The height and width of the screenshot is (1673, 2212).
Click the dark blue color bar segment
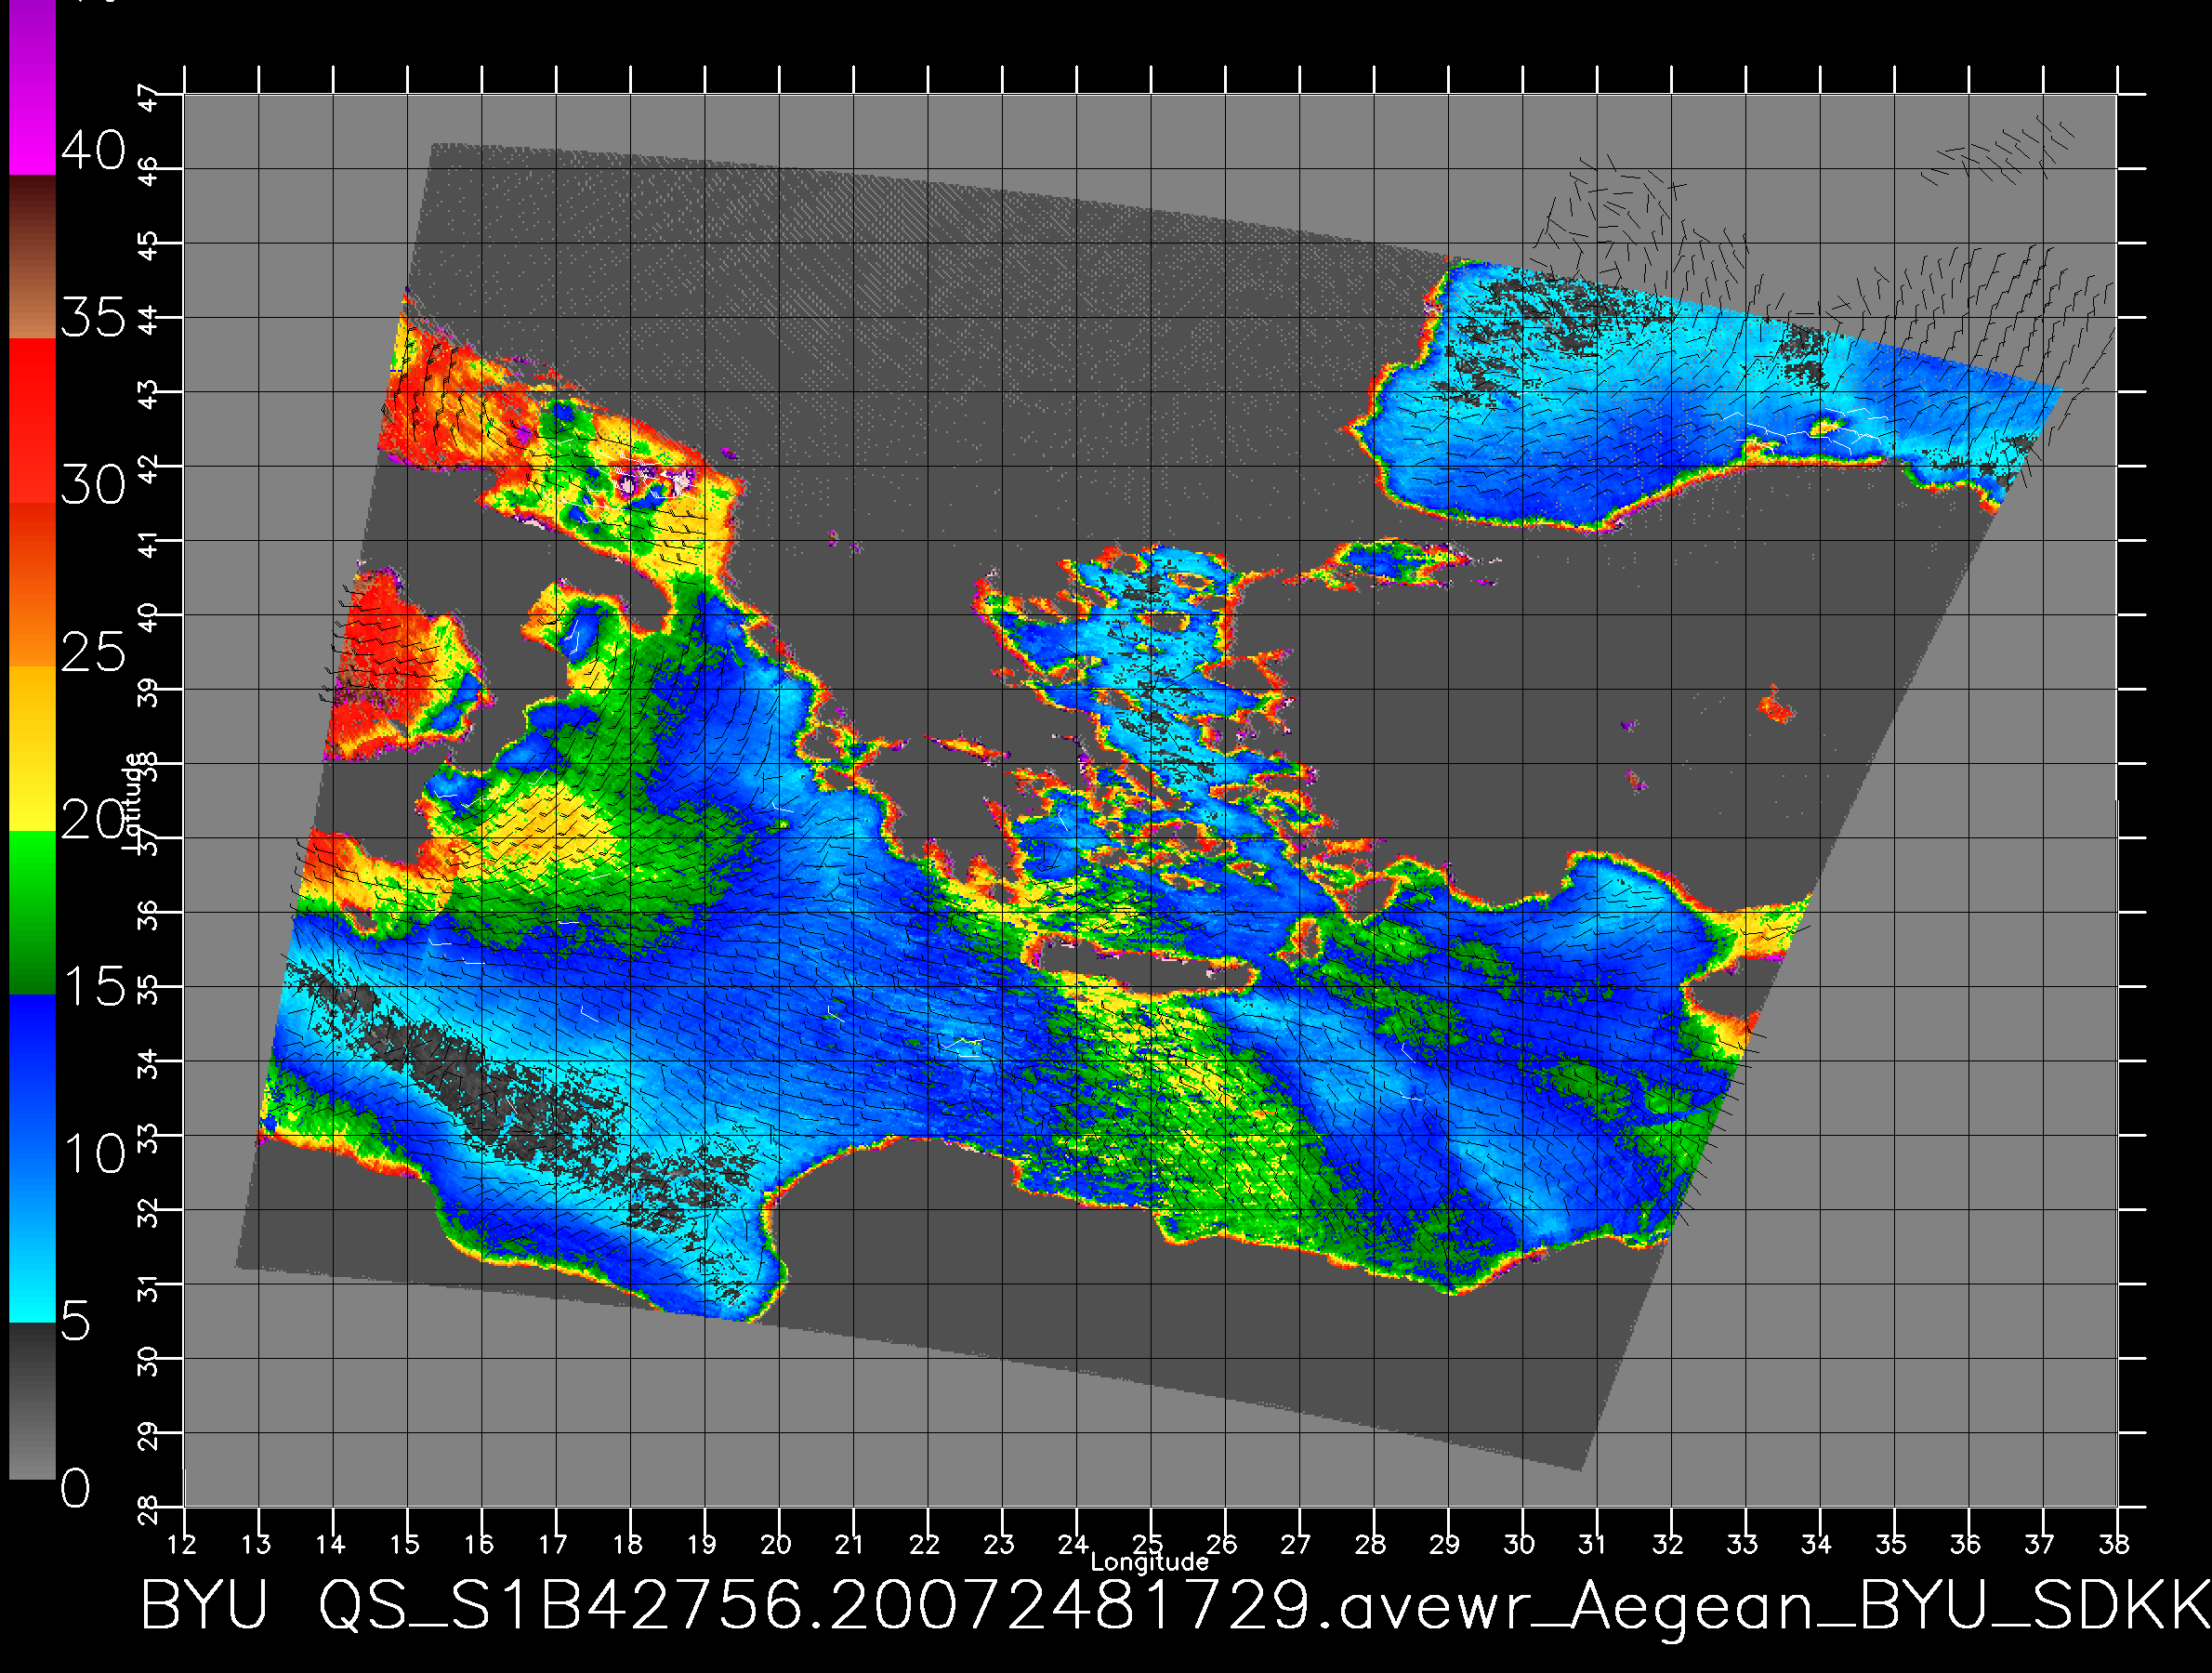32,1076
